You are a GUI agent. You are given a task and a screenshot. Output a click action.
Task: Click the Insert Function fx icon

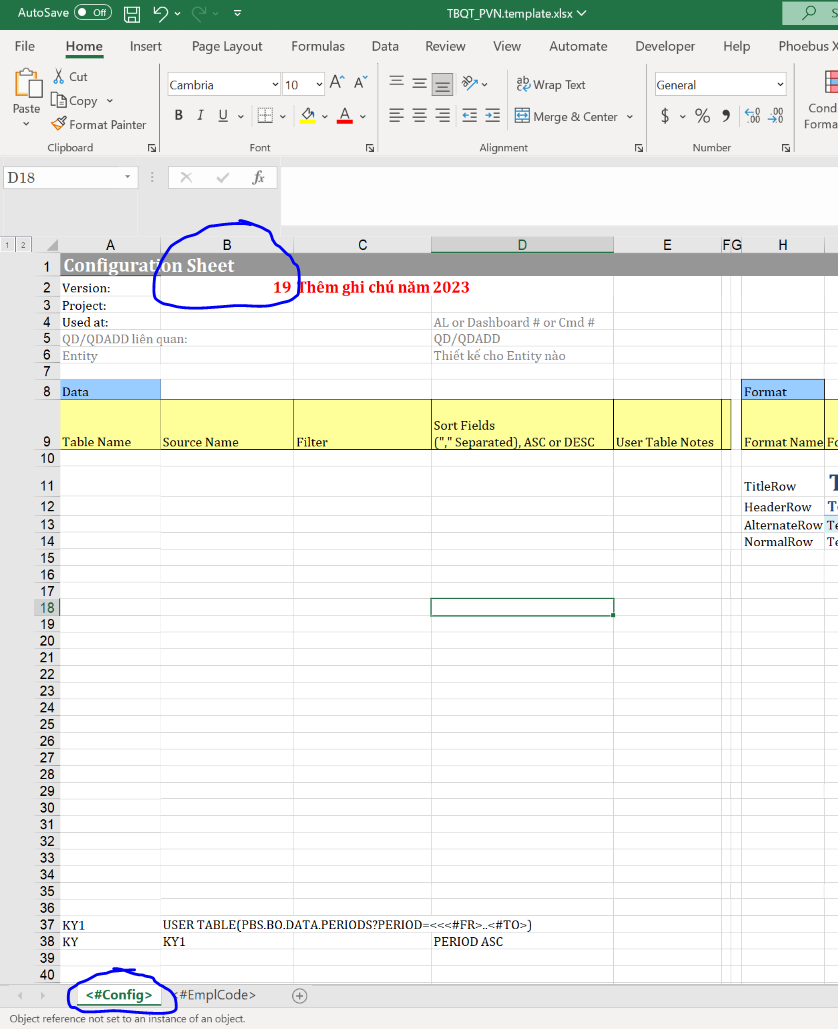point(258,178)
